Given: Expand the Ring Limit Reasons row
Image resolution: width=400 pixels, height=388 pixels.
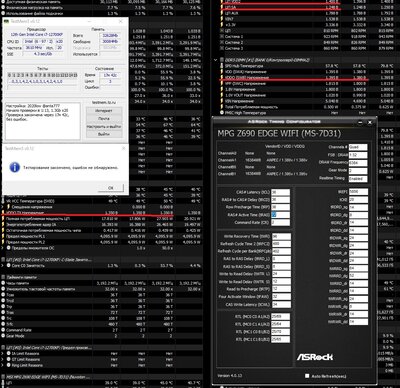Looking at the screenshot, I should [3, 365].
